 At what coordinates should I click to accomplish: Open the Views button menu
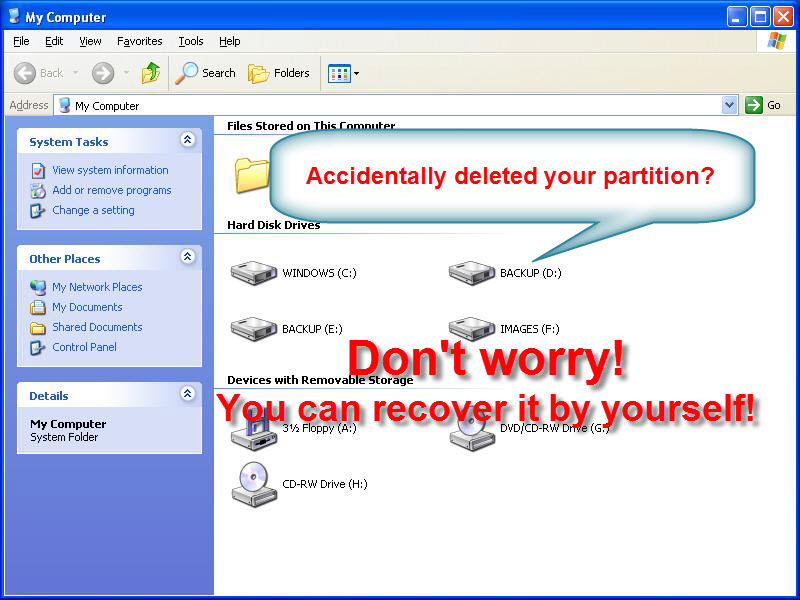click(343, 73)
